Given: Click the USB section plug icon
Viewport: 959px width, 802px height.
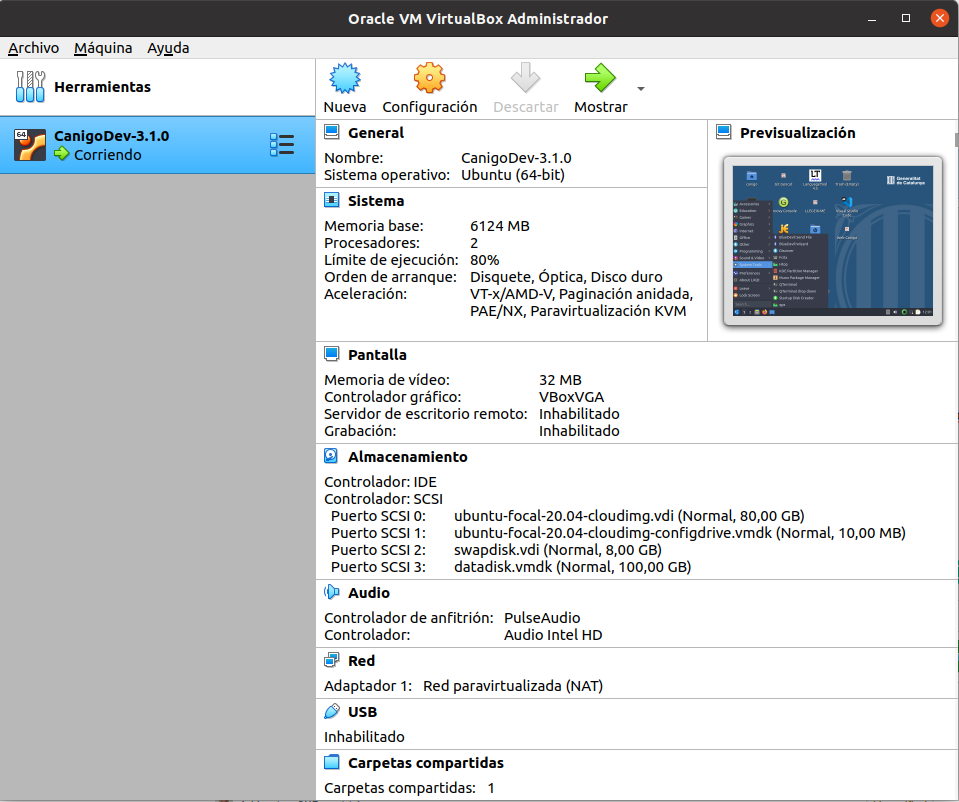Looking at the screenshot, I should 331,711.
